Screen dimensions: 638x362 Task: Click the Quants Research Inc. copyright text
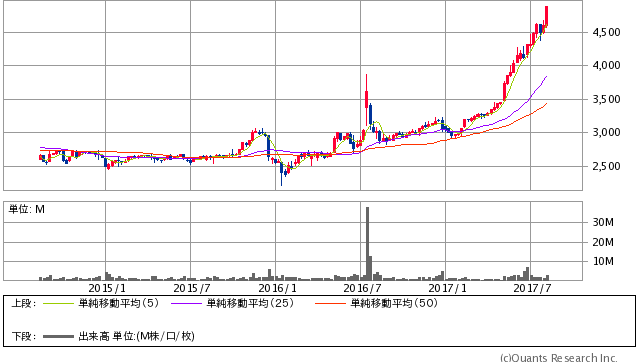click(559, 358)
